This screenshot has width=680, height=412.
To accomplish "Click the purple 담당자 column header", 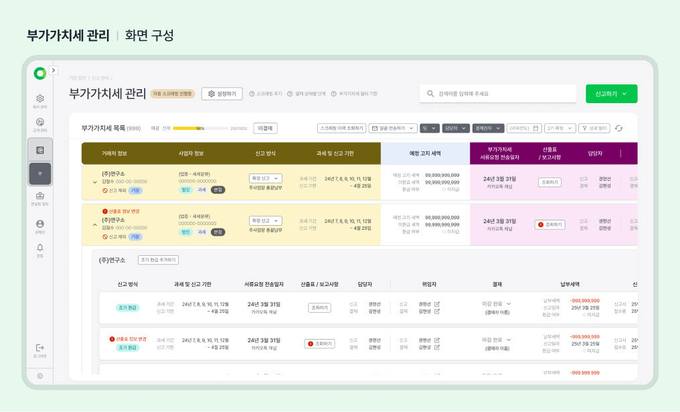I will (595, 154).
